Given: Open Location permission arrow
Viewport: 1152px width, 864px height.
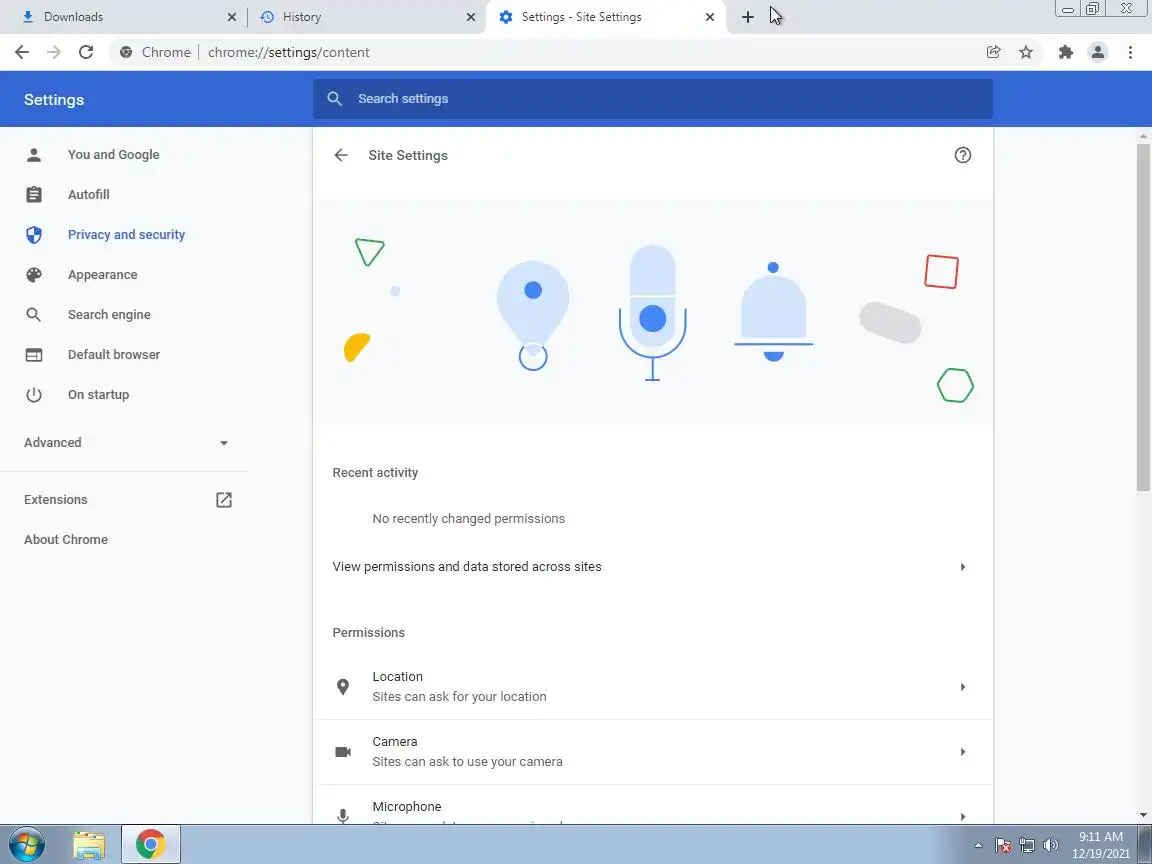Looking at the screenshot, I should pyautogui.click(x=962, y=687).
